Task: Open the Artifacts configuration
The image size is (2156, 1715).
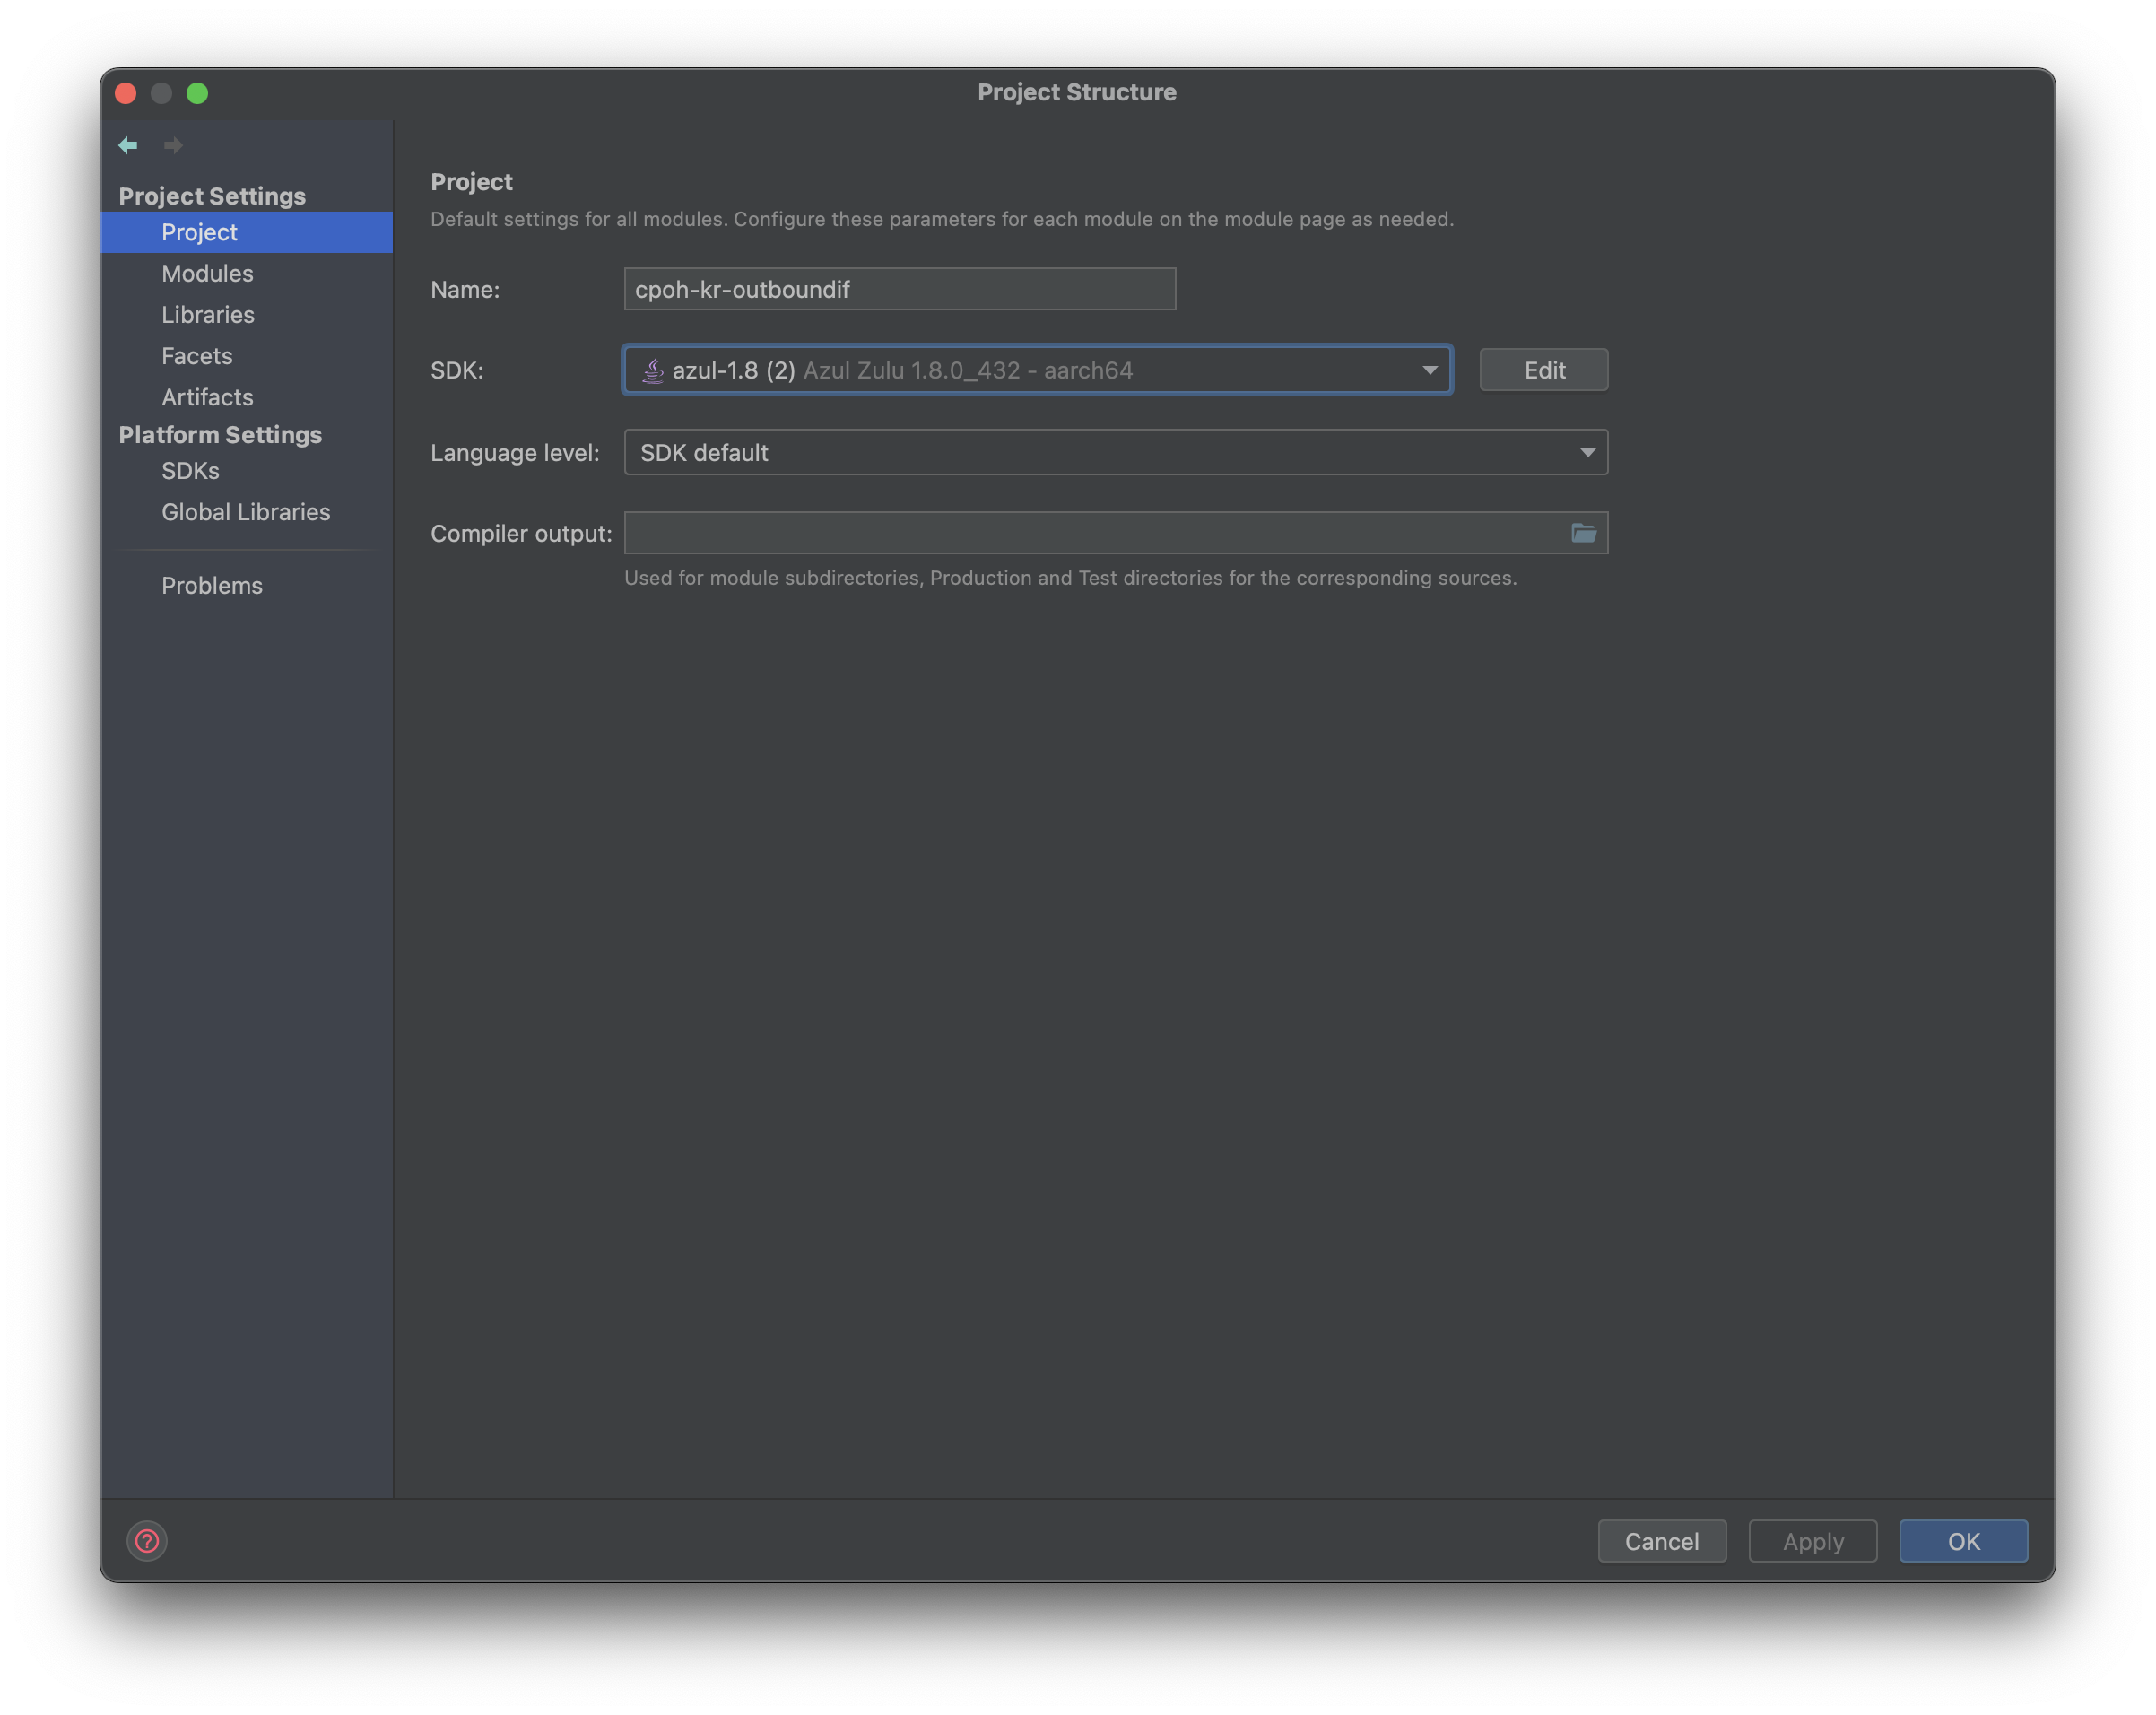Action: click(207, 397)
